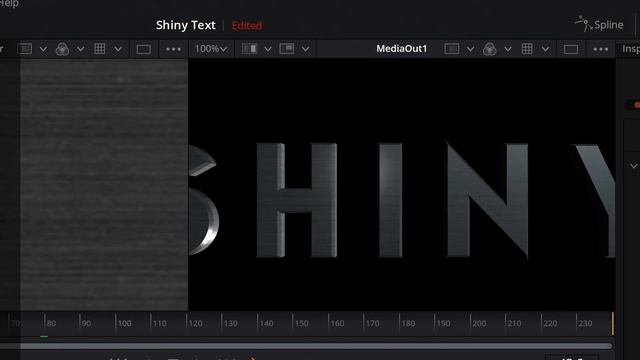Viewport: 640px width, 360px height.
Task: Expand the sub view options chevron
Action: [305, 49]
